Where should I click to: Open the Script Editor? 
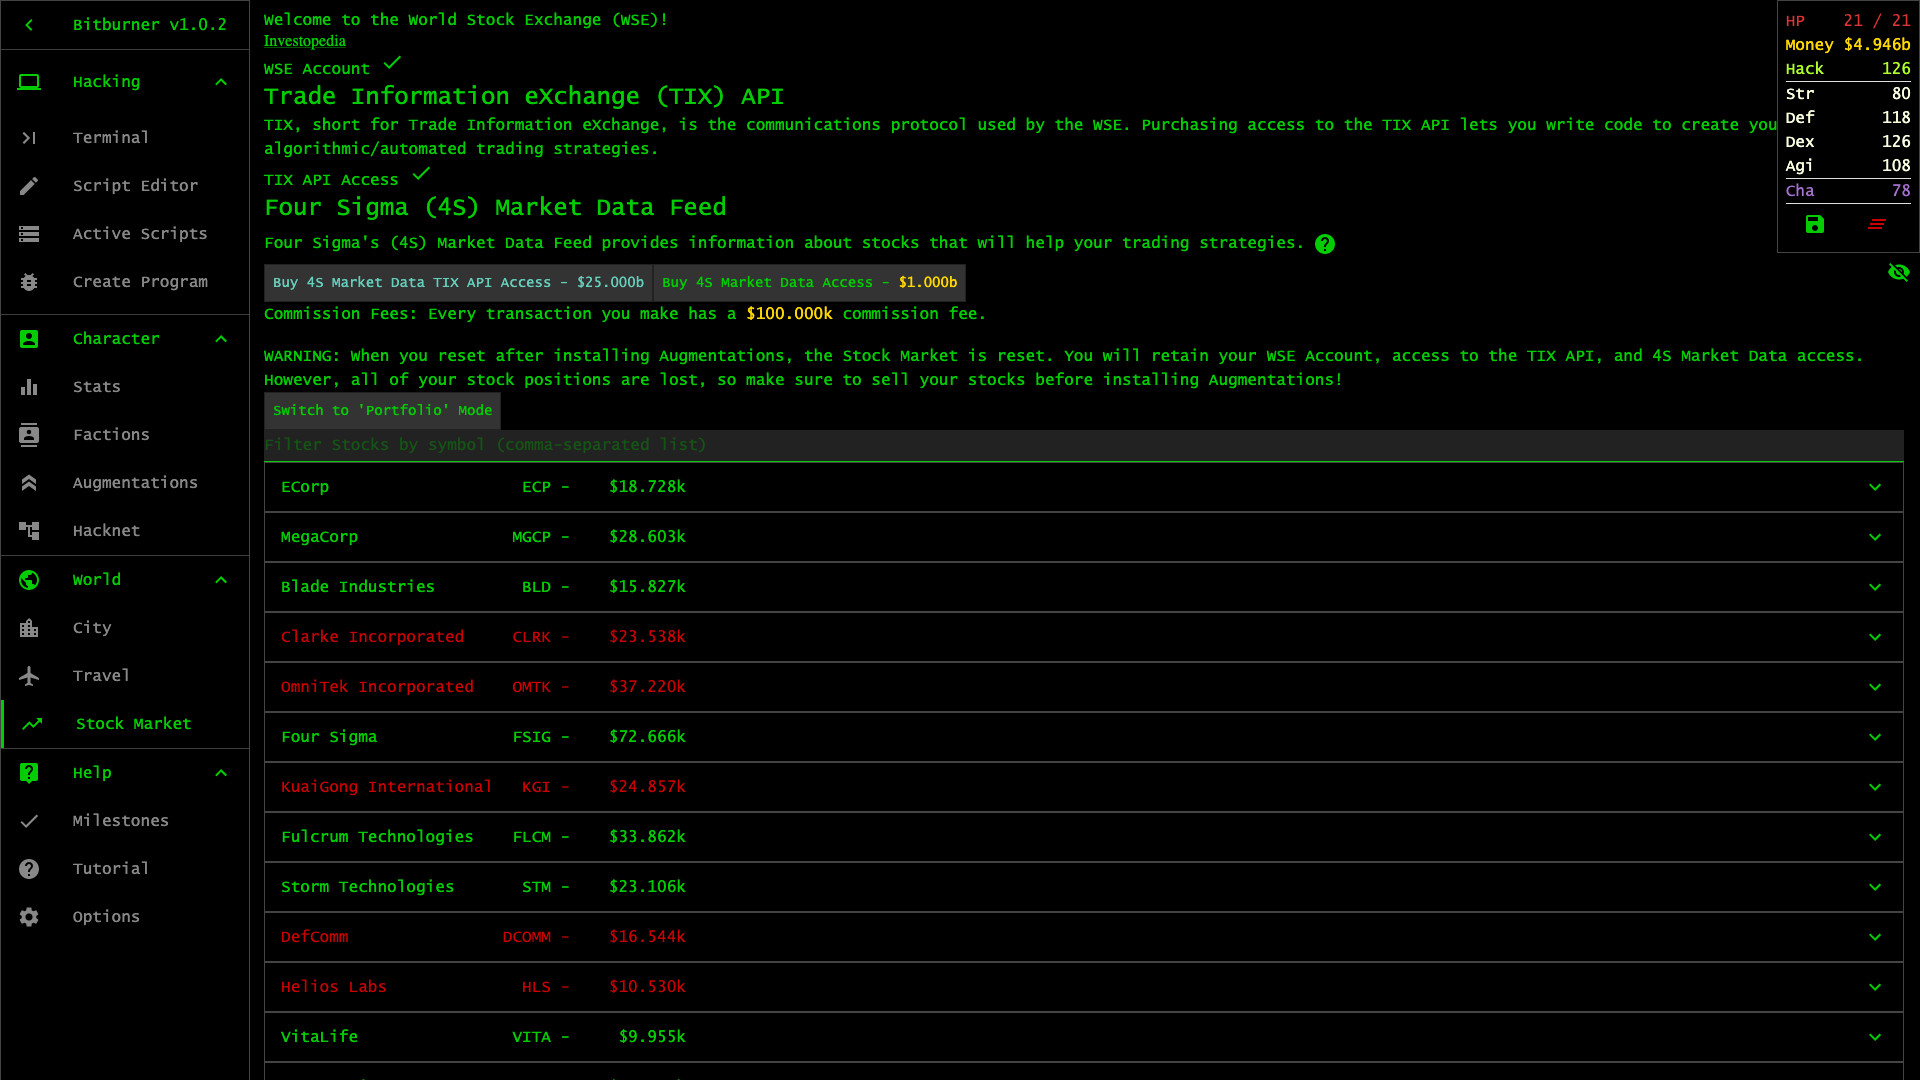point(135,185)
